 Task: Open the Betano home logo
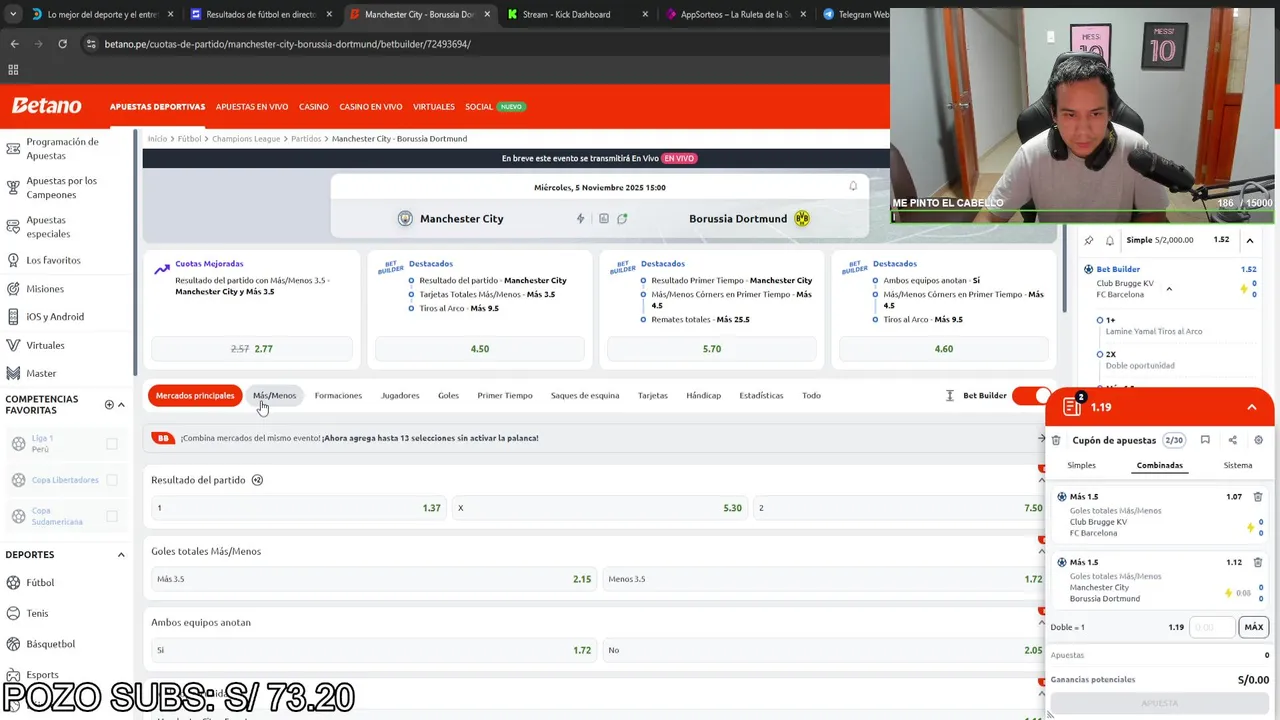pyautogui.click(x=46, y=106)
